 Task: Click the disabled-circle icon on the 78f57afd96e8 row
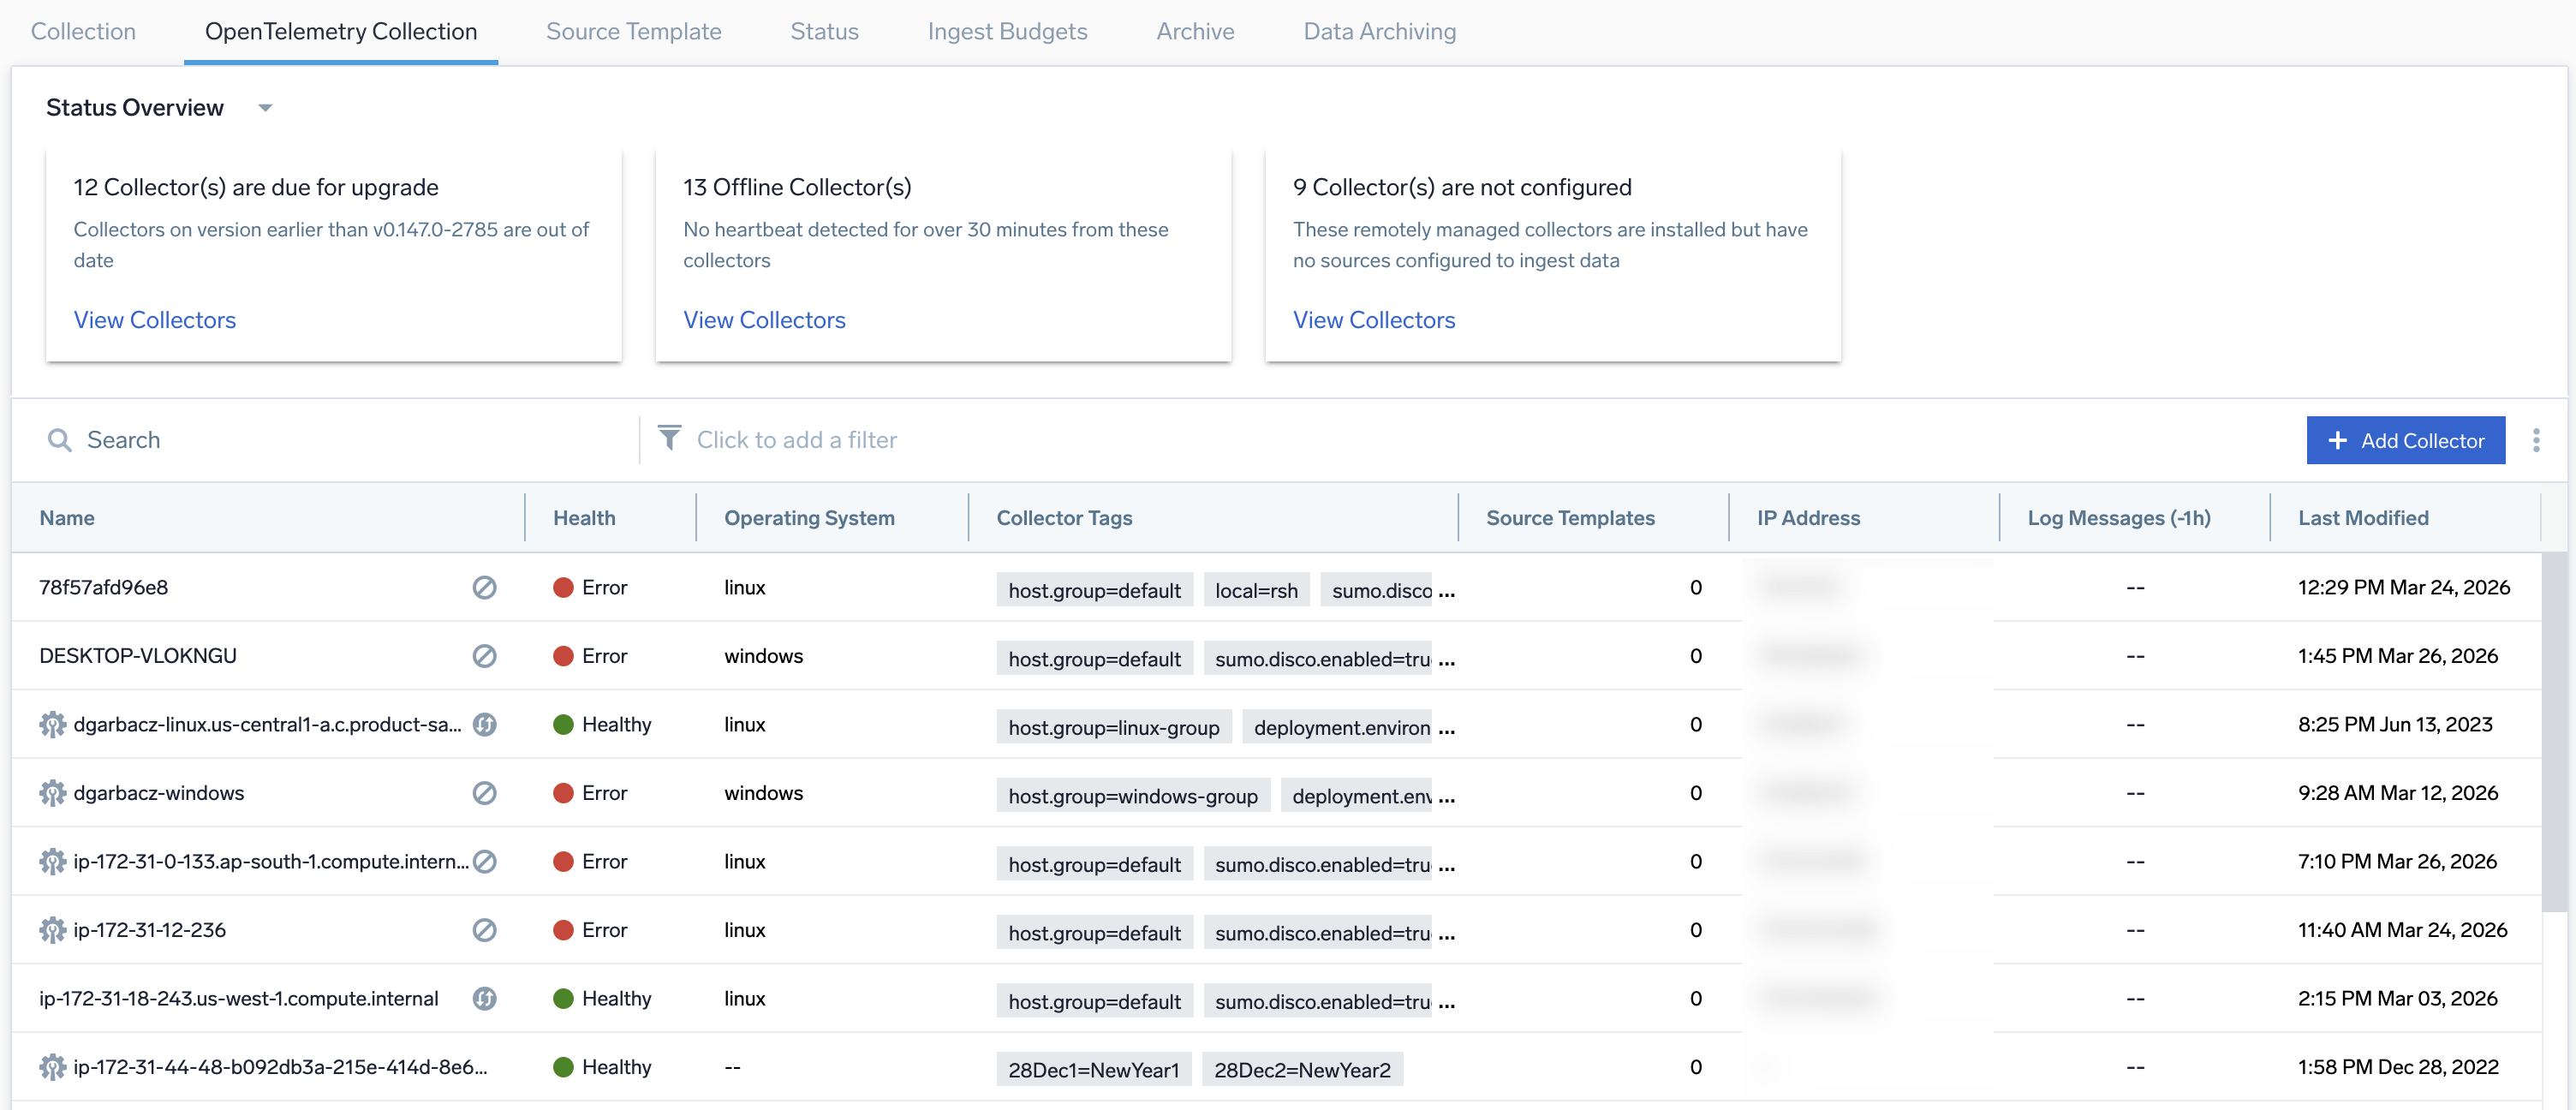[484, 587]
